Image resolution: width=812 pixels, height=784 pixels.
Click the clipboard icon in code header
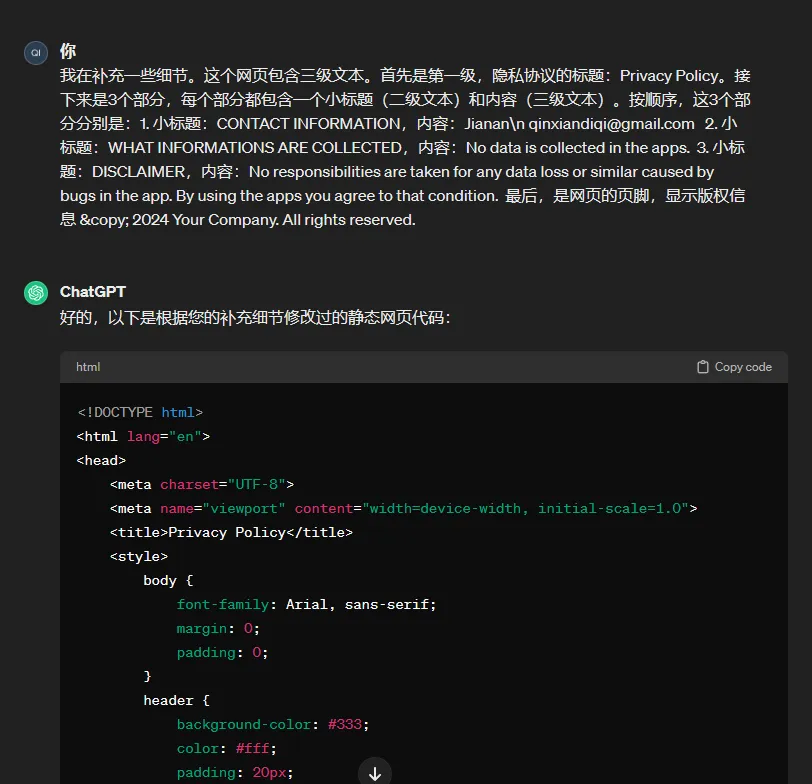point(703,367)
